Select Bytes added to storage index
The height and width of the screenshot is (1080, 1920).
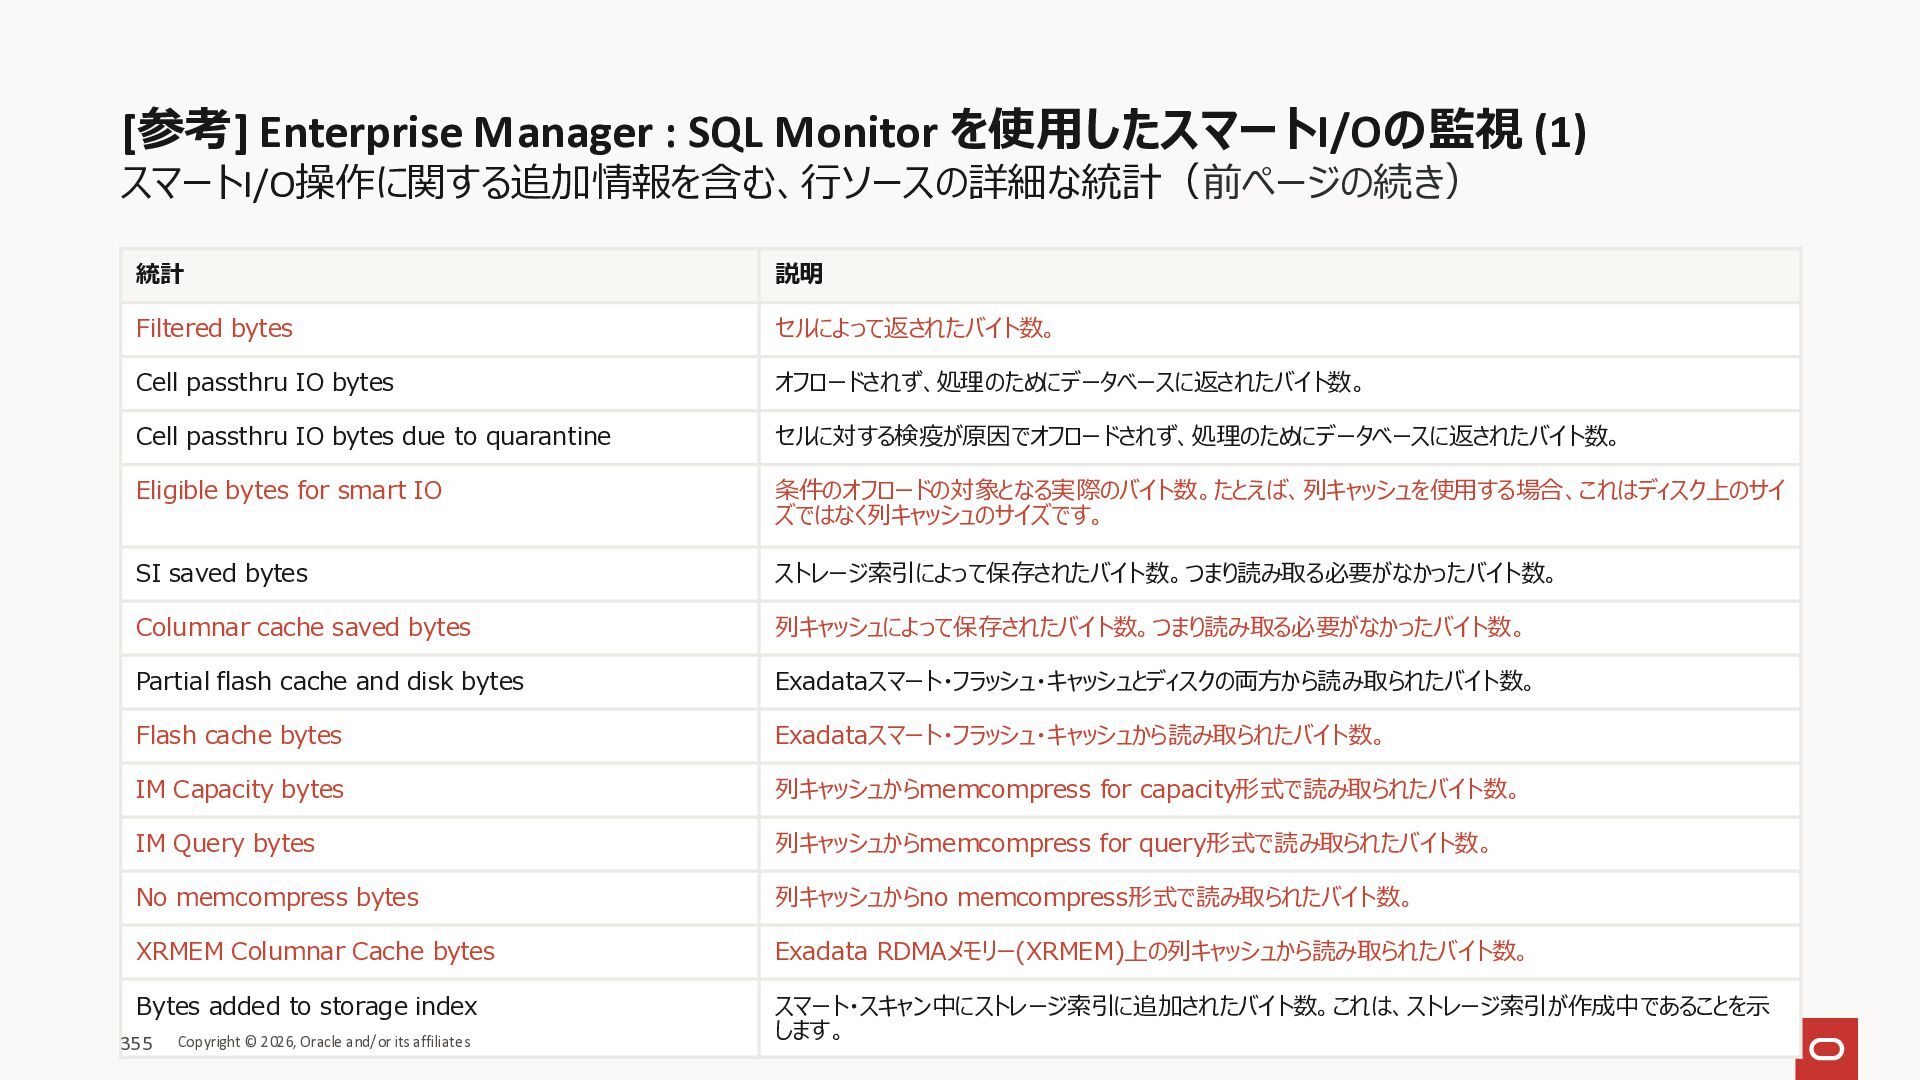[306, 1005]
